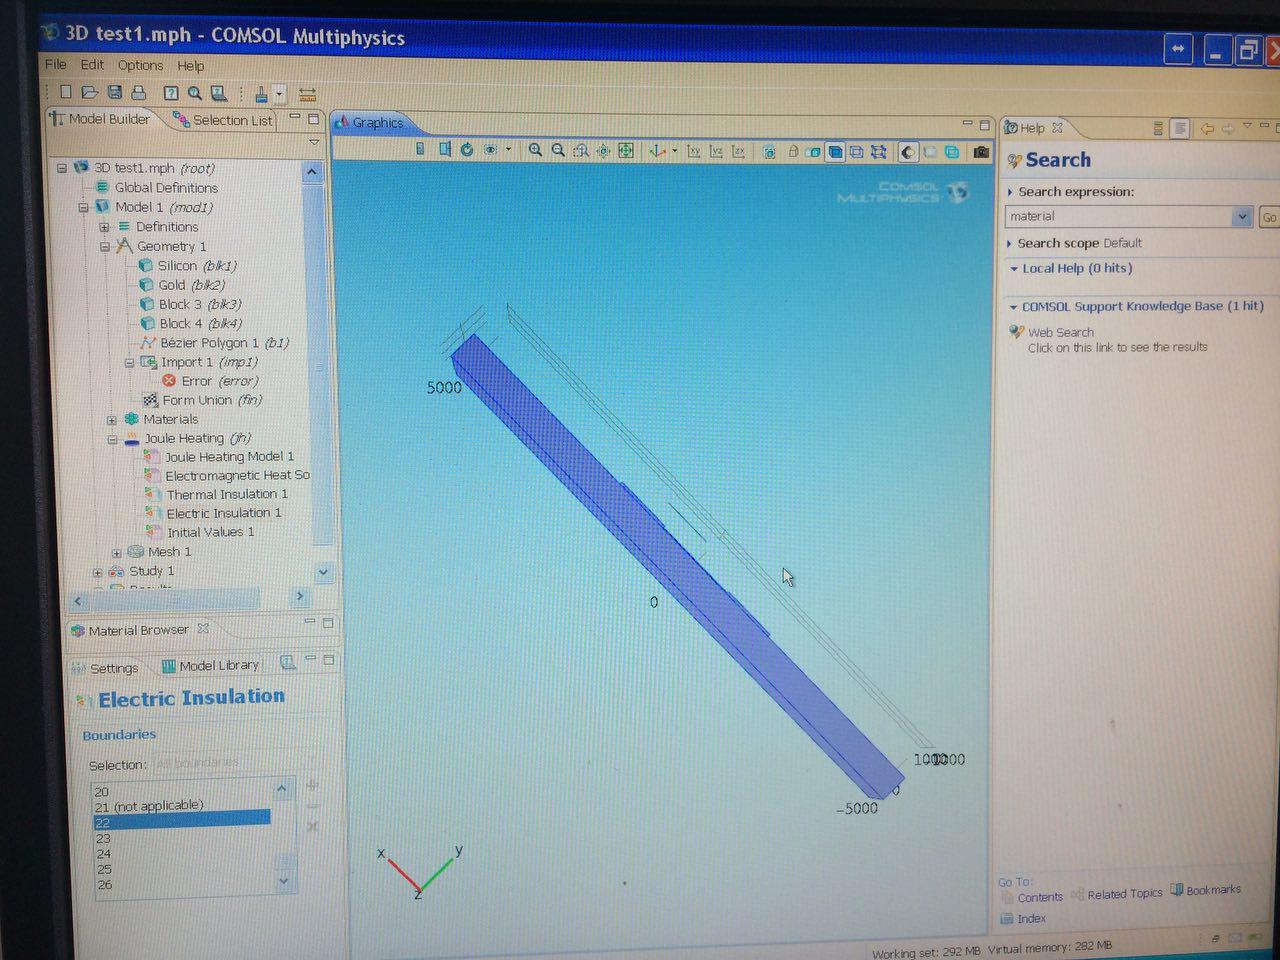Switch to the Selection List tab

(224, 120)
